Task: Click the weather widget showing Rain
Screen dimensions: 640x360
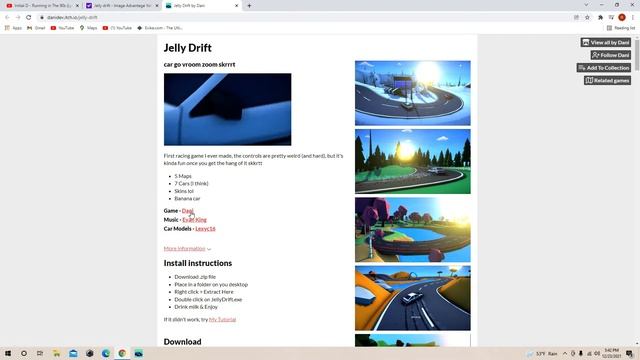Action: pos(542,353)
